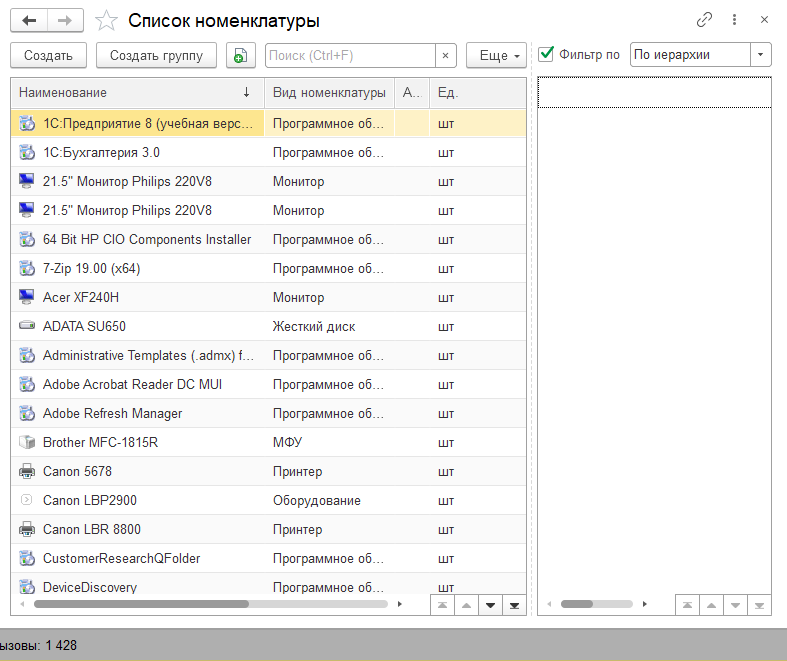Select the ADATA SU650 row
The height and width of the screenshot is (661, 787).
[150, 326]
